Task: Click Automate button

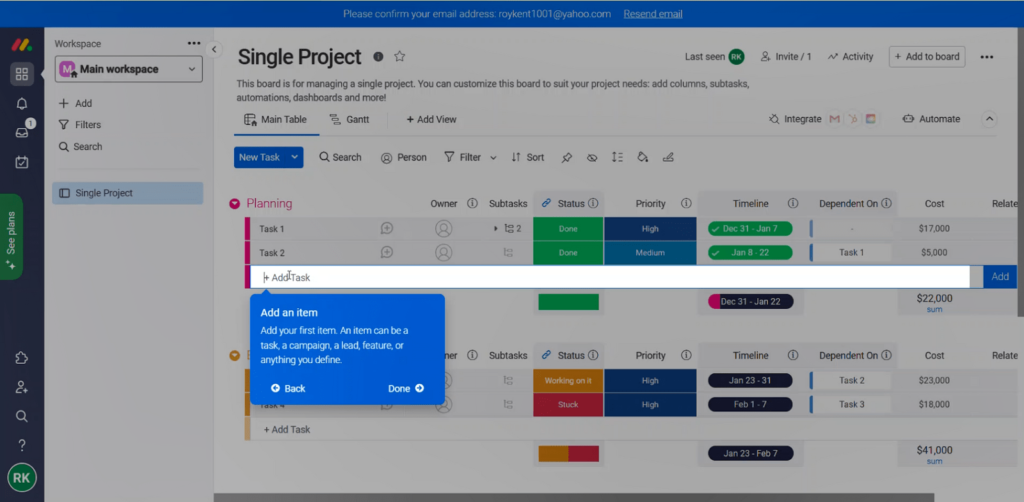Action: pos(931,119)
